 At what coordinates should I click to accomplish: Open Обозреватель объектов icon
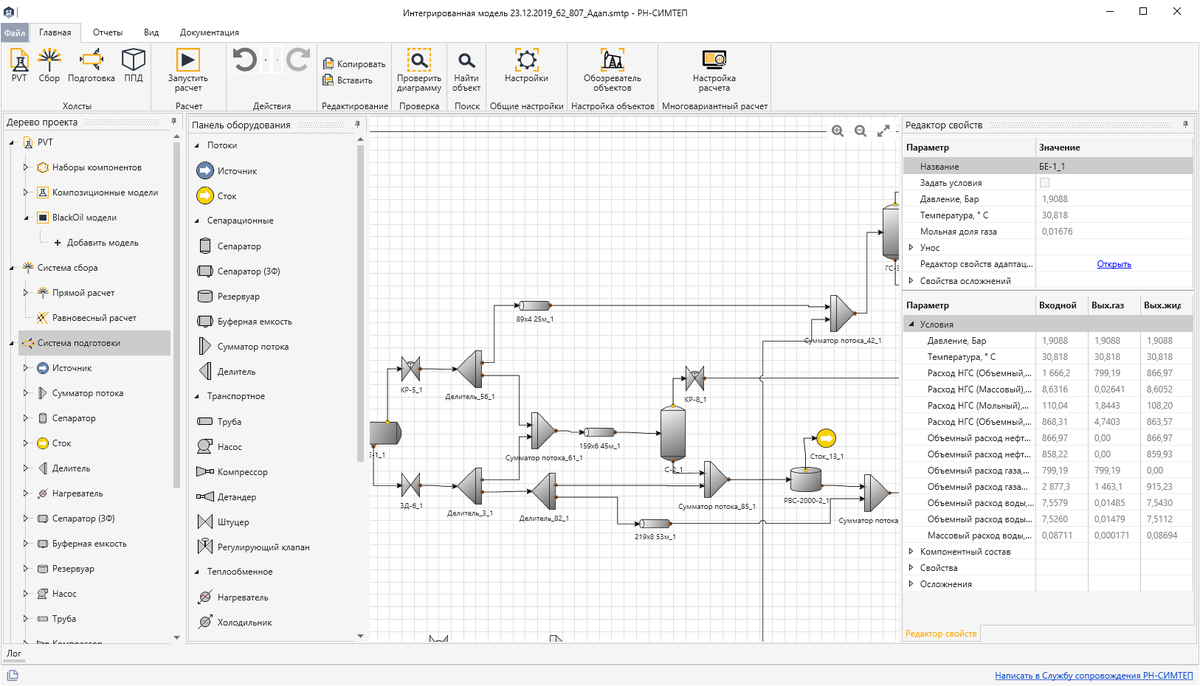pyautogui.click(x=612, y=59)
